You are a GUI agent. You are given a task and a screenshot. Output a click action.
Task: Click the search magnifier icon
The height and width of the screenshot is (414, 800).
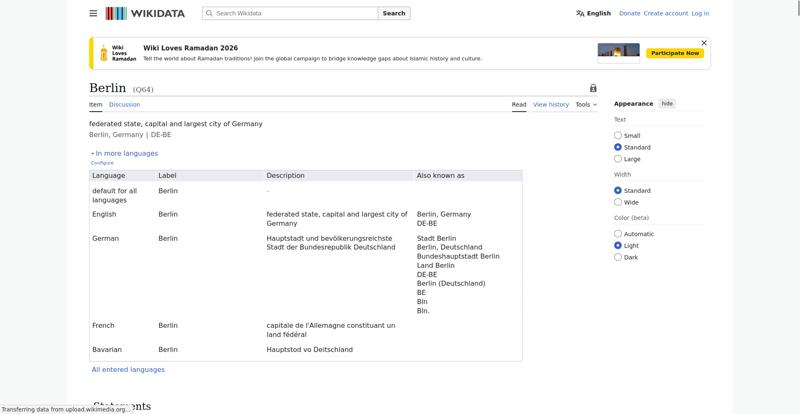pyautogui.click(x=209, y=14)
